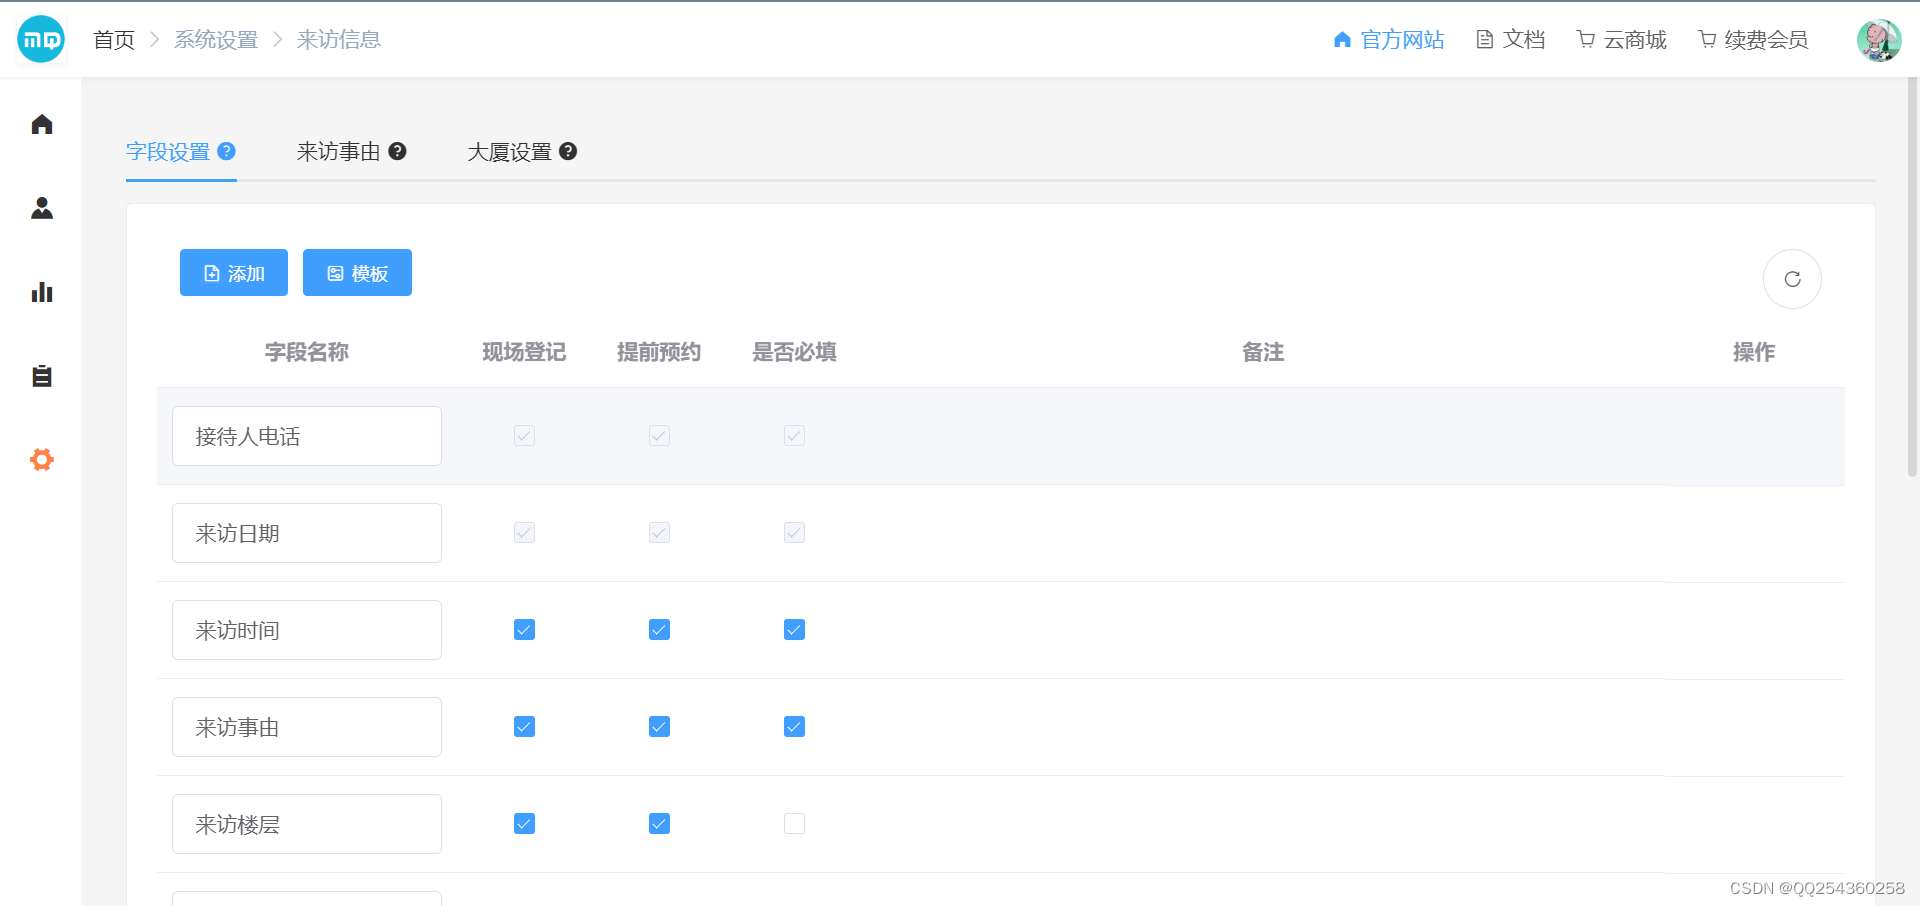
Task: Click the 现场登记 column header
Action: click(x=524, y=352)
